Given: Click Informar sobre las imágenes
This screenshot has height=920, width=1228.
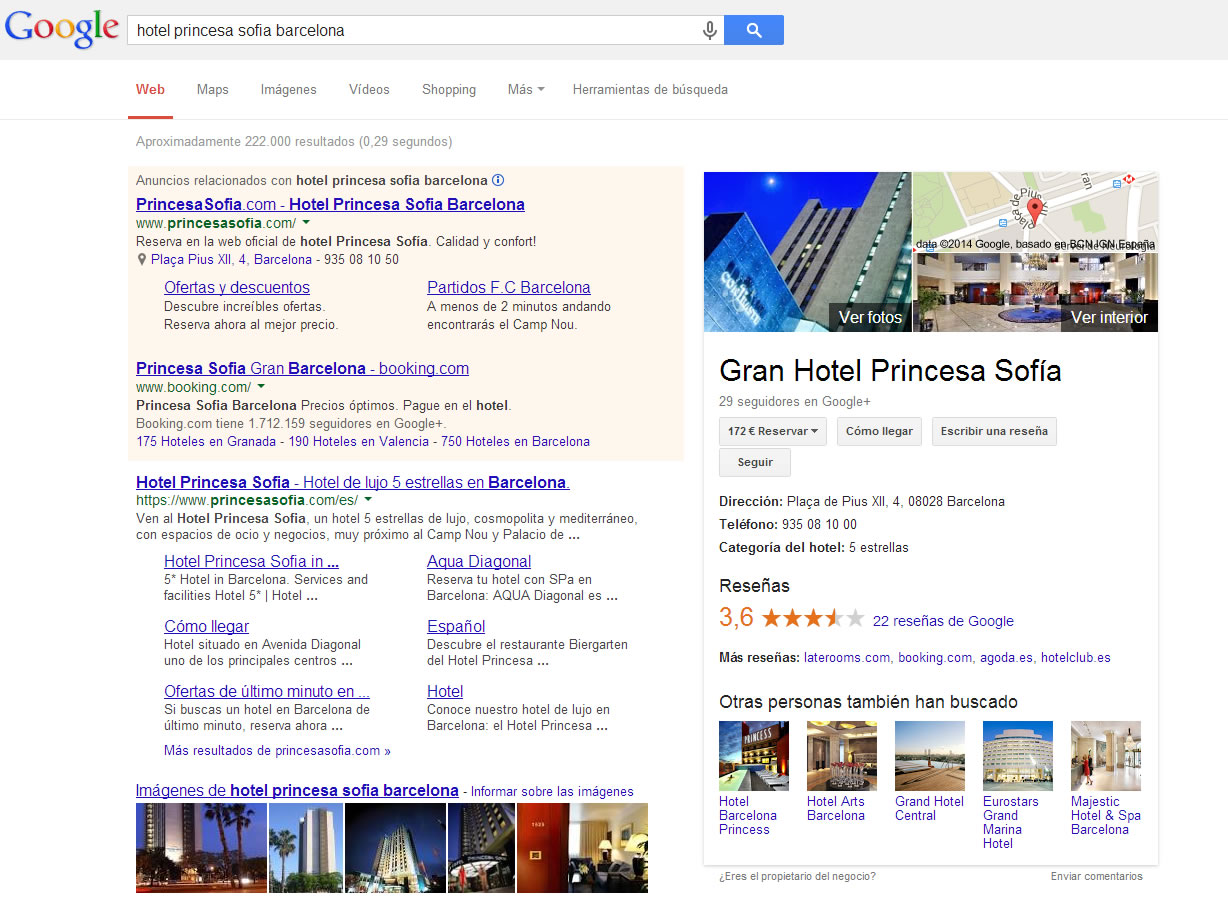Looking at the screenshot, I should coord(552,792).
